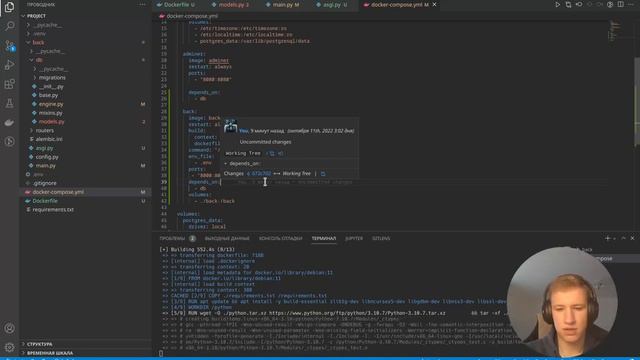Collapse the db folder
Viewport: 640px width, 360px height.
pyautogui.click(x=39, y=60)
